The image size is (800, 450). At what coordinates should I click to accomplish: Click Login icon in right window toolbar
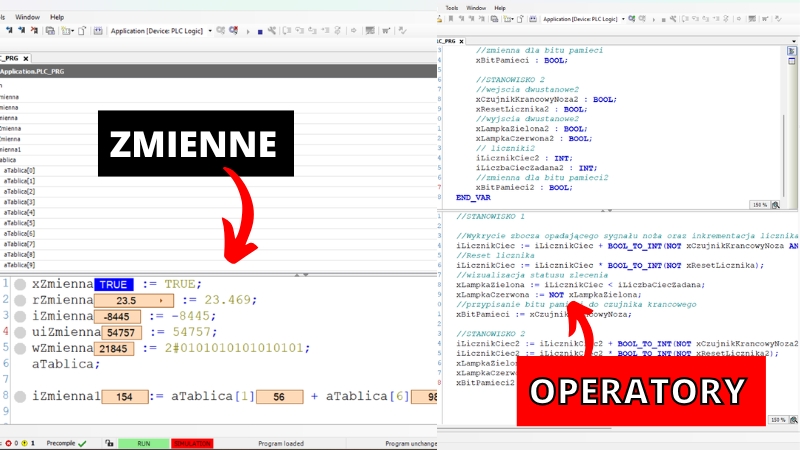pyautogui.click(x=632, y=19)
